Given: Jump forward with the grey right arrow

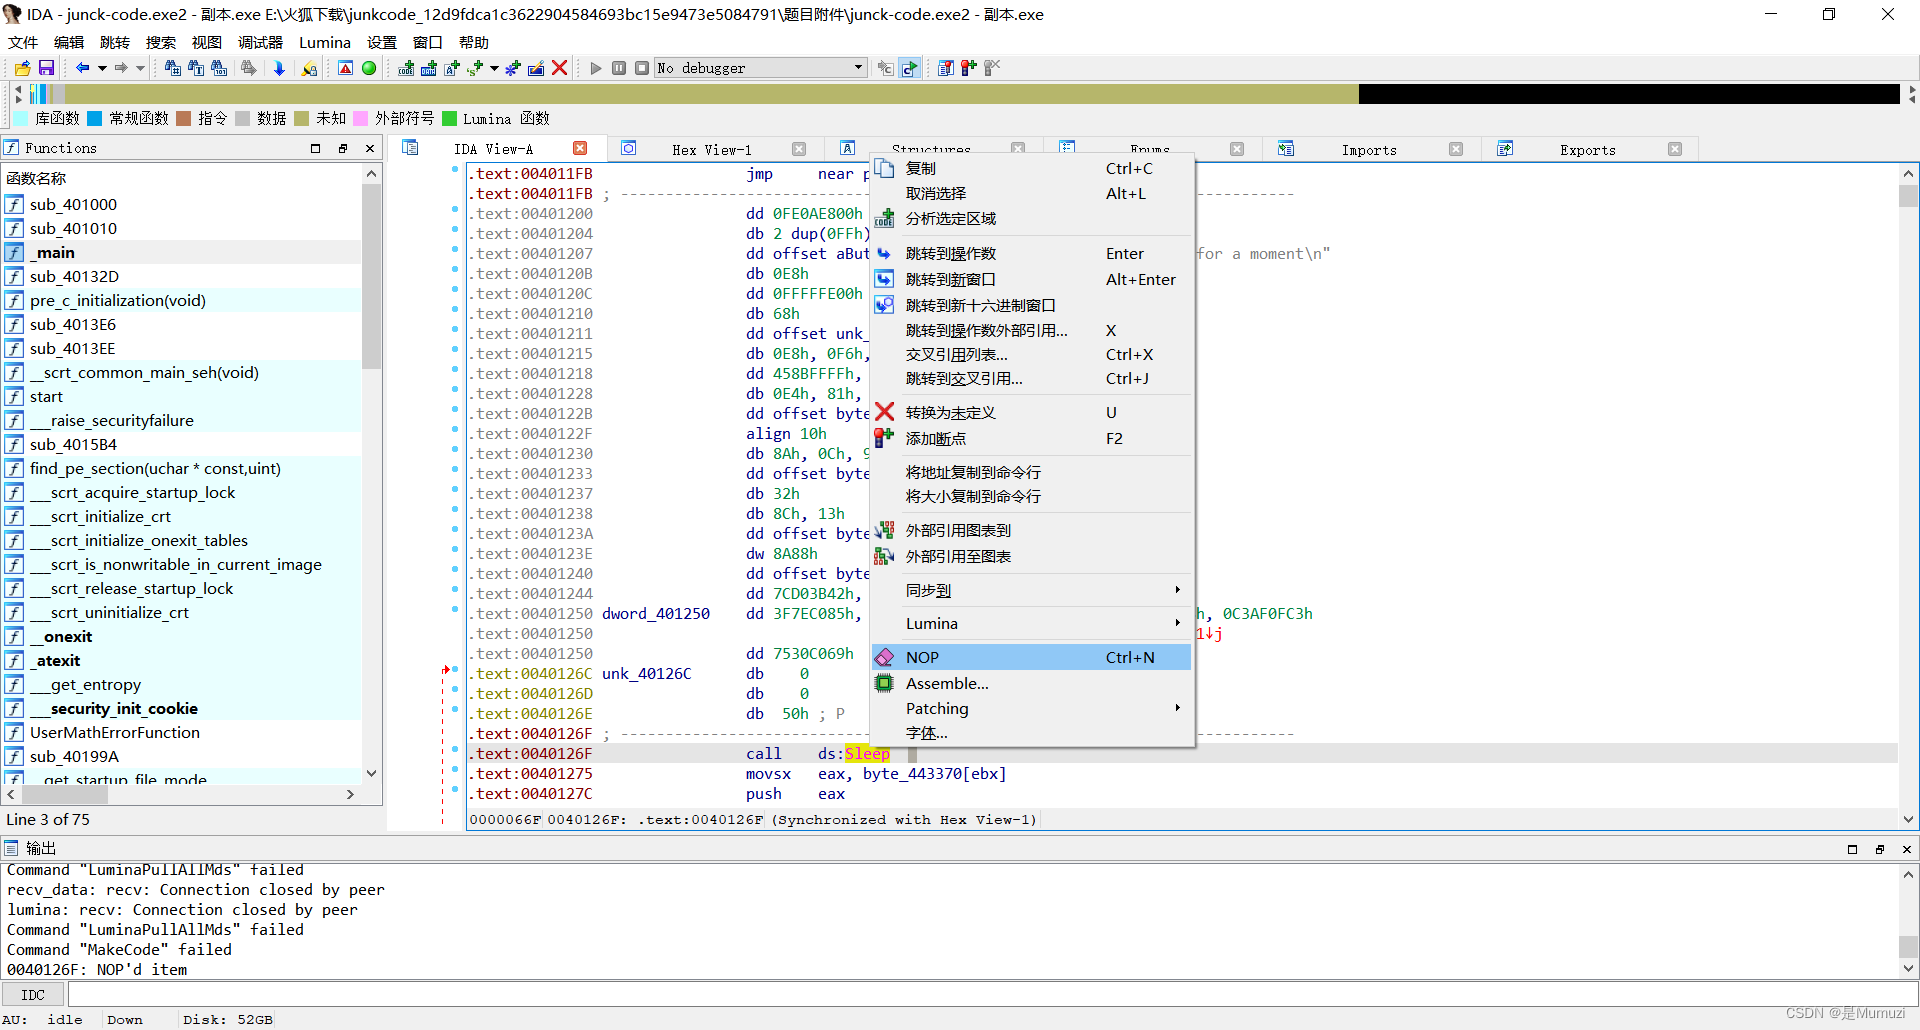Looking at the screenshot, I should (122, 68).
